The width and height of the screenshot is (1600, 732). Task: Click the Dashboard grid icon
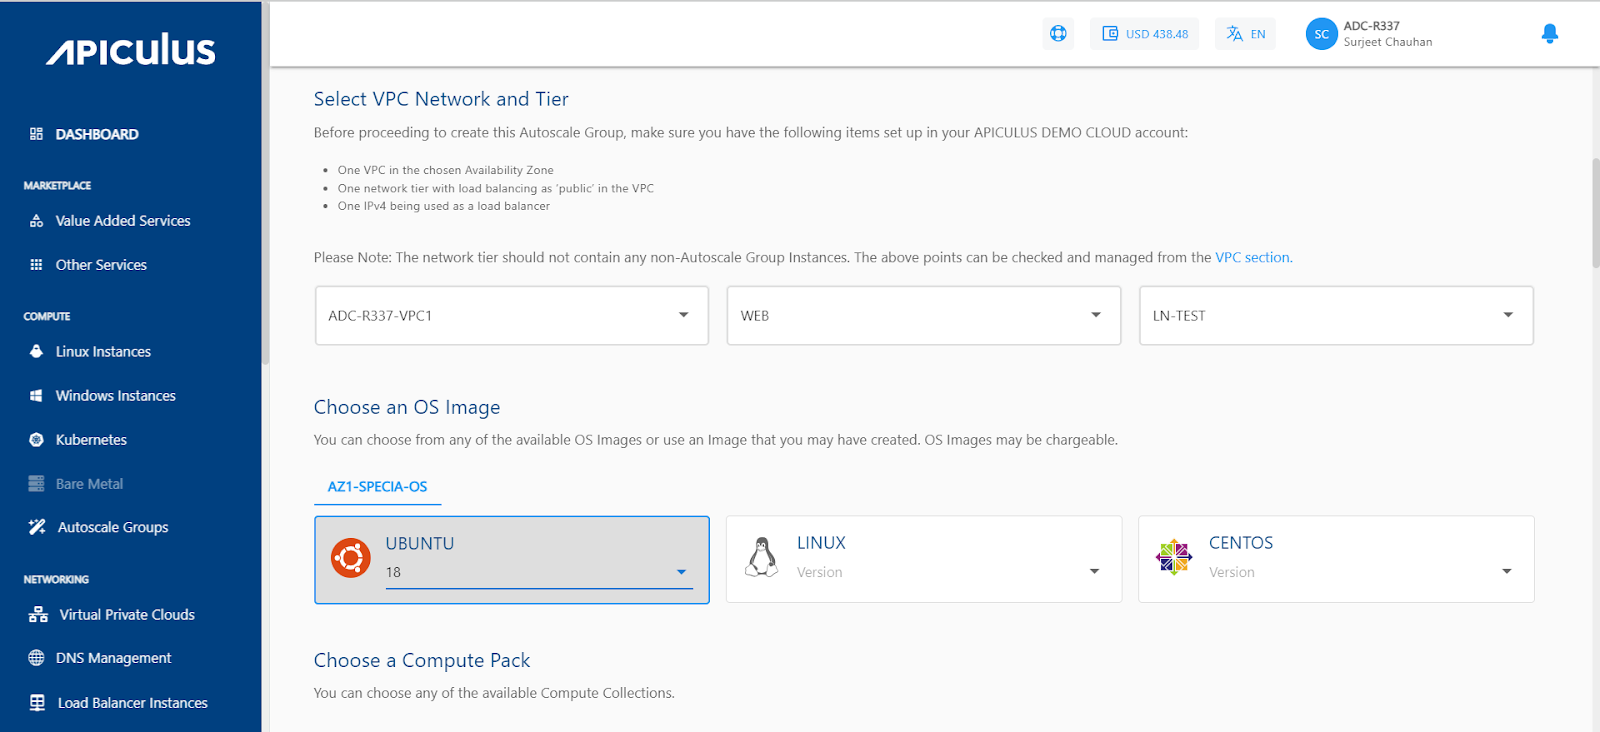(36, 134)
